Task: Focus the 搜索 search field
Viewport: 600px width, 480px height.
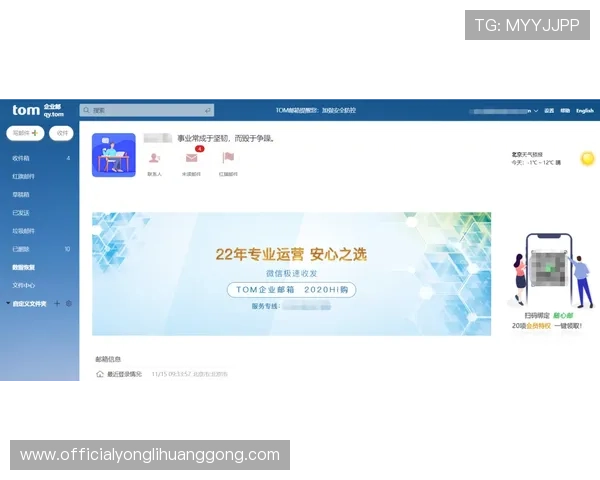Action: click(147, 110)
